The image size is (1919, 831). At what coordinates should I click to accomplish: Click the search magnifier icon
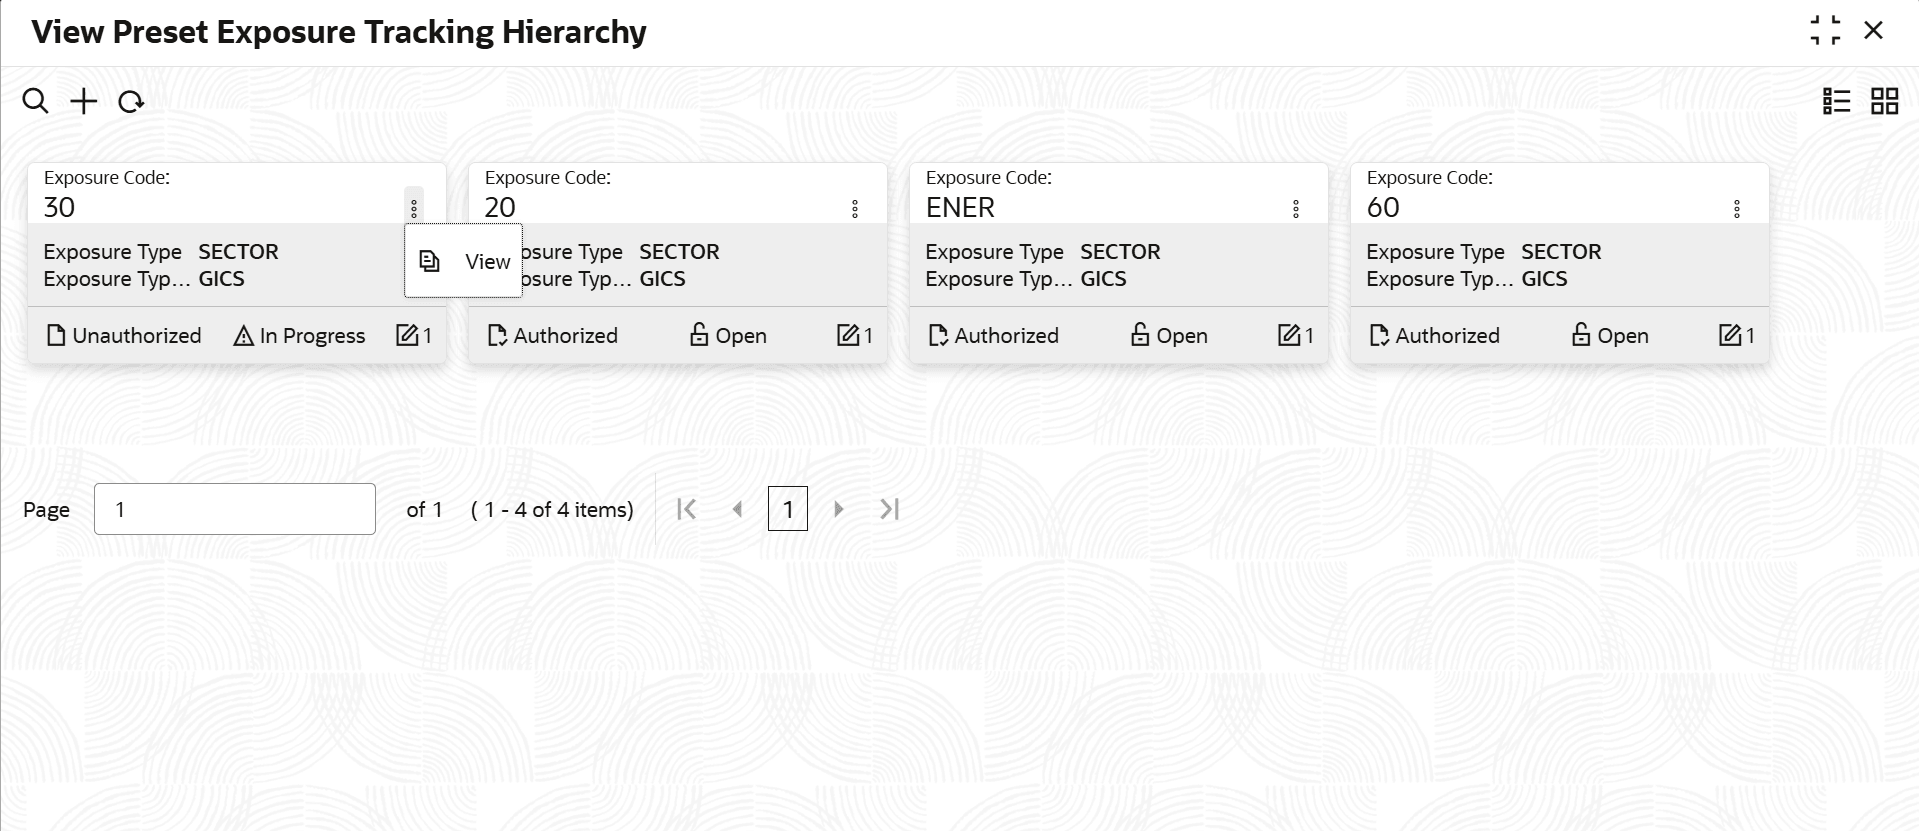pos(35,101)
